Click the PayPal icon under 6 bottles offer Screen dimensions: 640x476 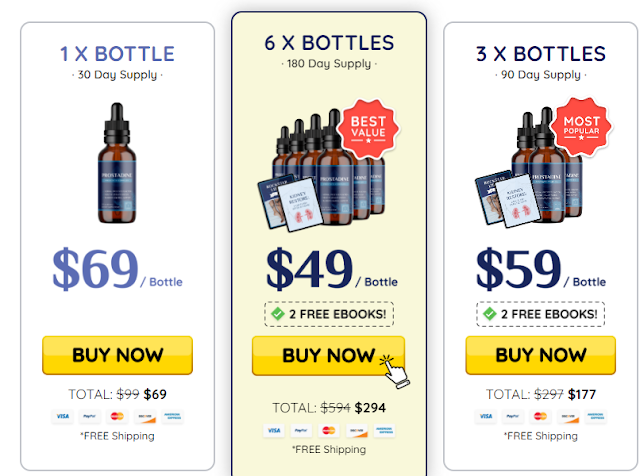301,430
